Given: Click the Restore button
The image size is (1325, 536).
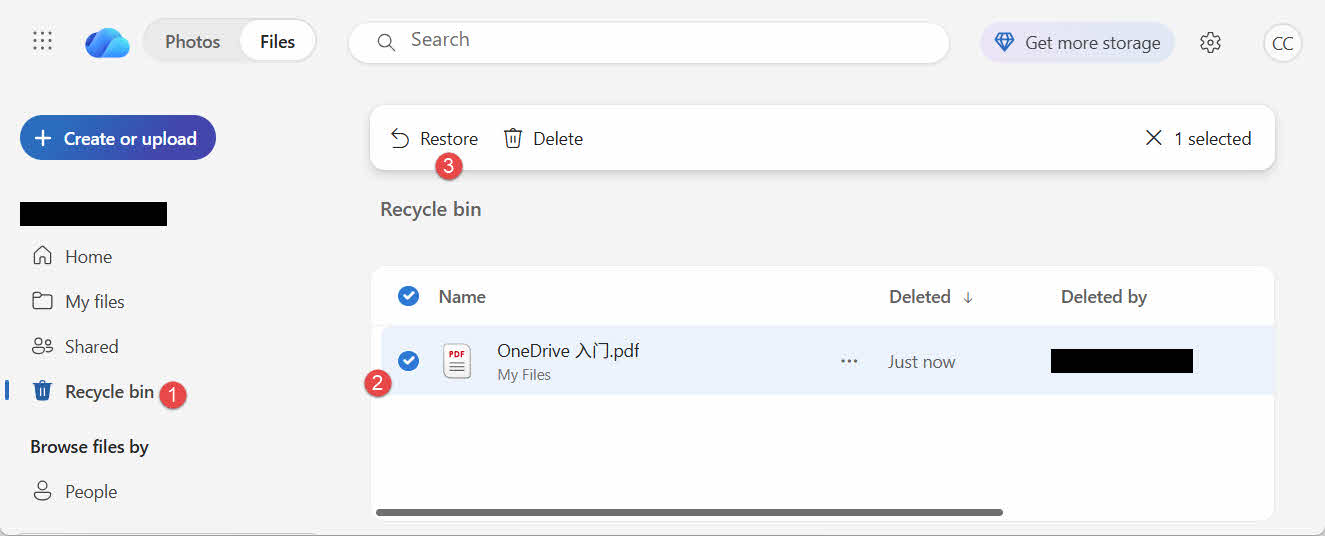Looking at the screenshot, I should pyautogui.click(x=434, y=139).
